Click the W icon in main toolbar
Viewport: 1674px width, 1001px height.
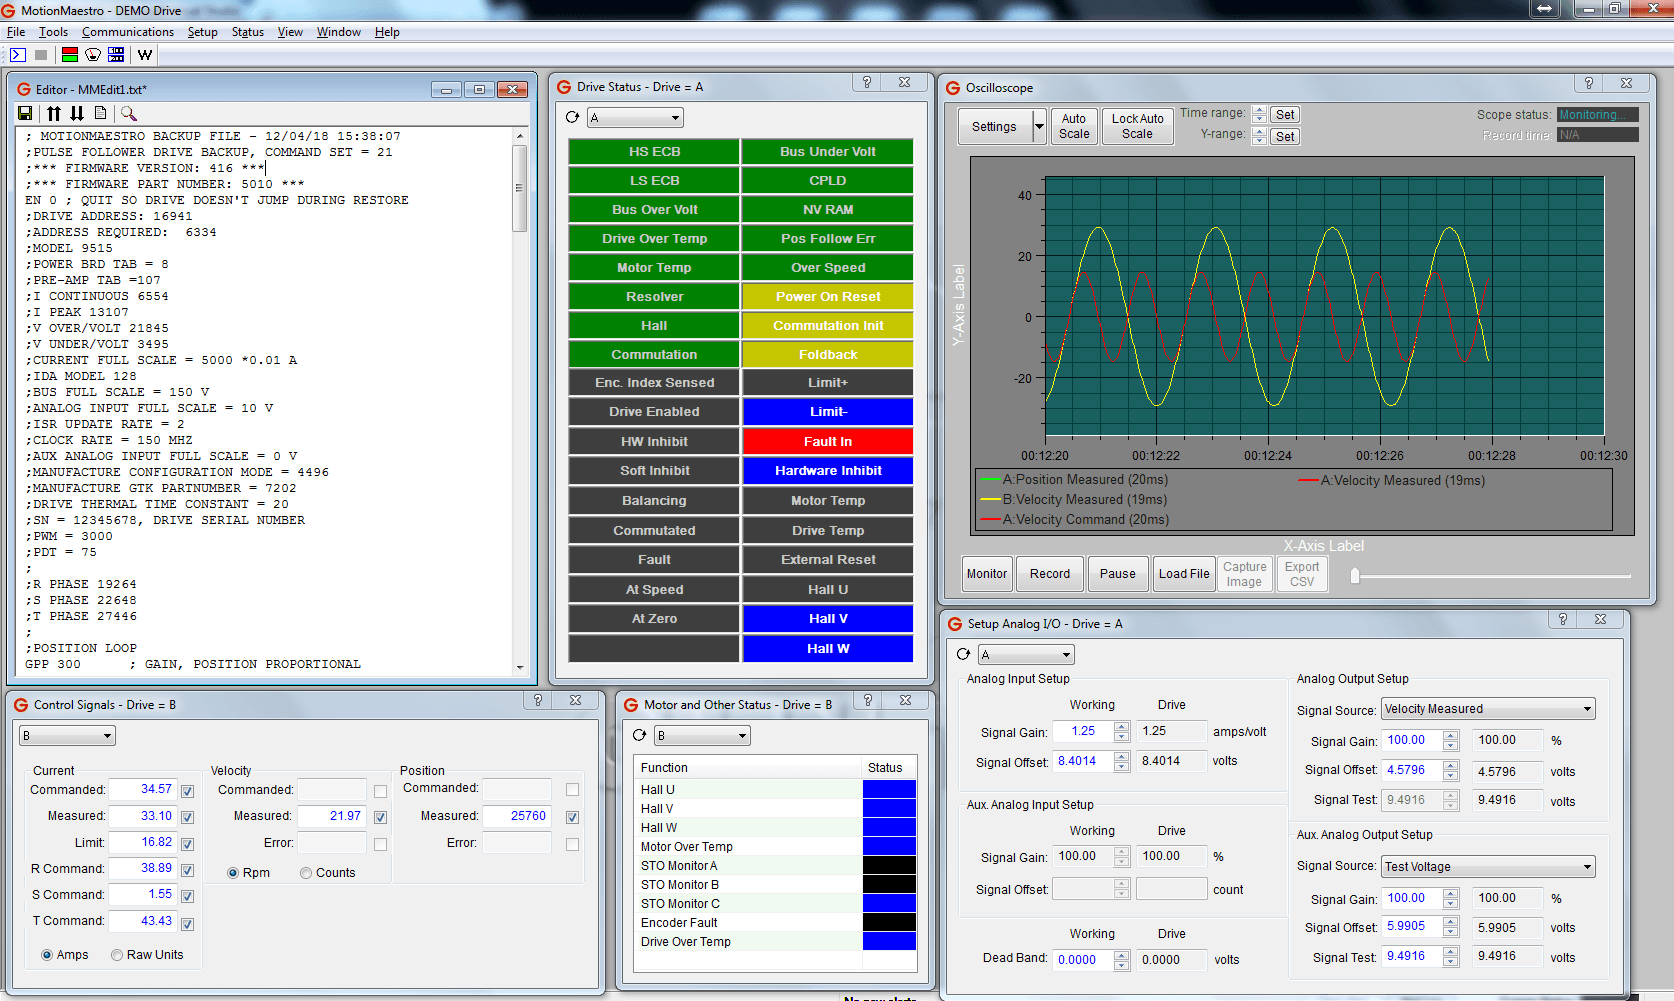(145, 55)
